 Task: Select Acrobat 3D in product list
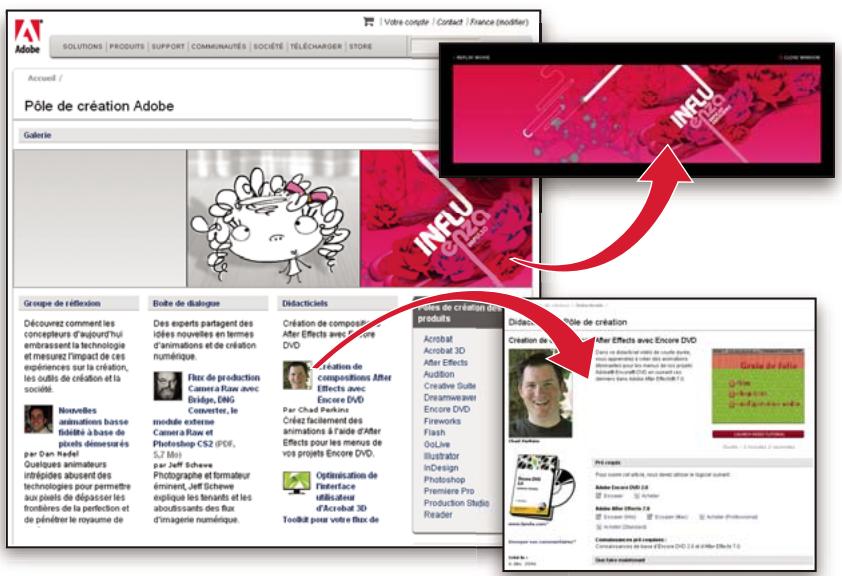pos(444,351)
